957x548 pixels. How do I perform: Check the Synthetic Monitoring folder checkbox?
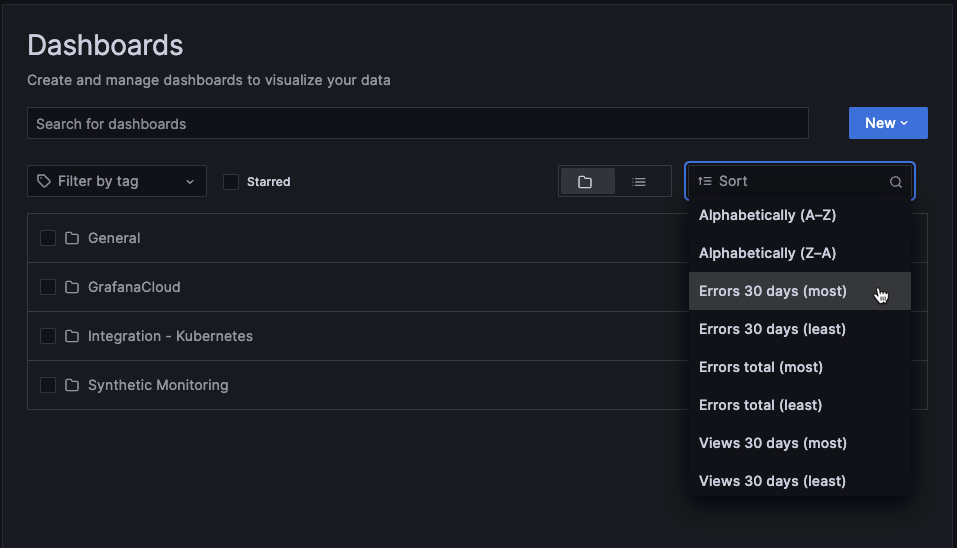pos(48,385)
